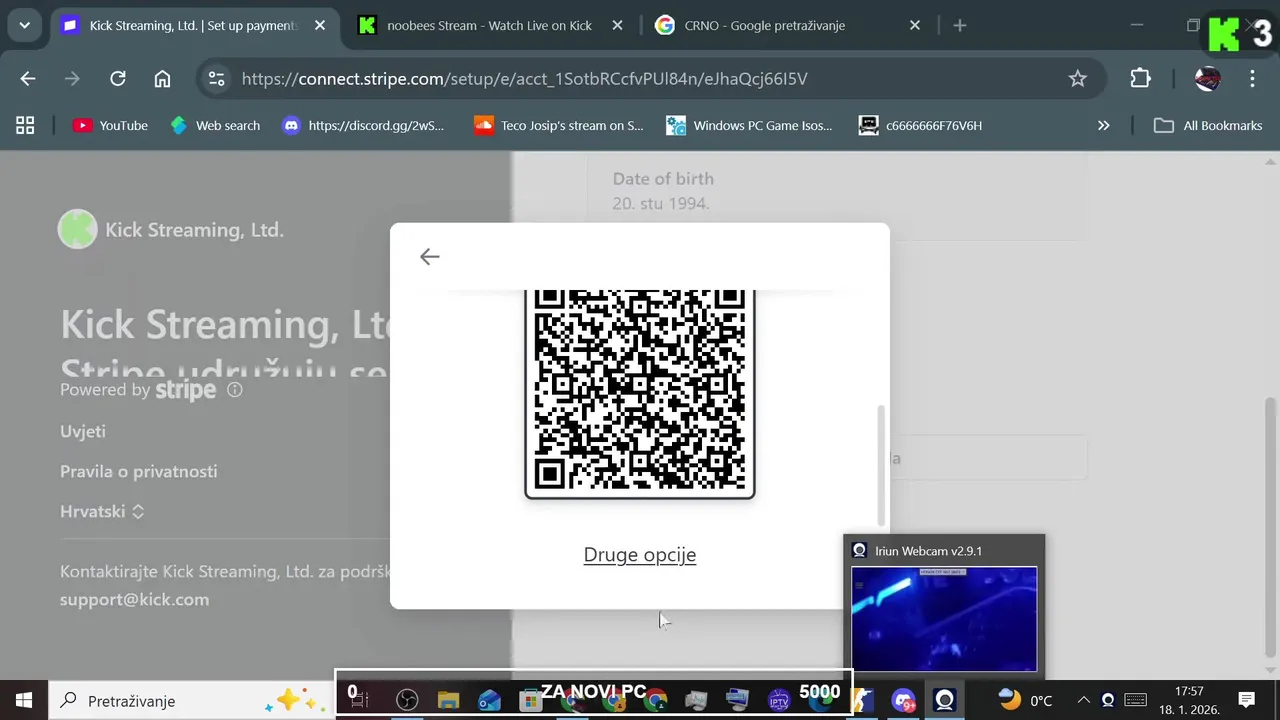Open the c6666666F76V6H bookmark
The height and width of the screenshot is (720, 1280).
click(921, 126)
